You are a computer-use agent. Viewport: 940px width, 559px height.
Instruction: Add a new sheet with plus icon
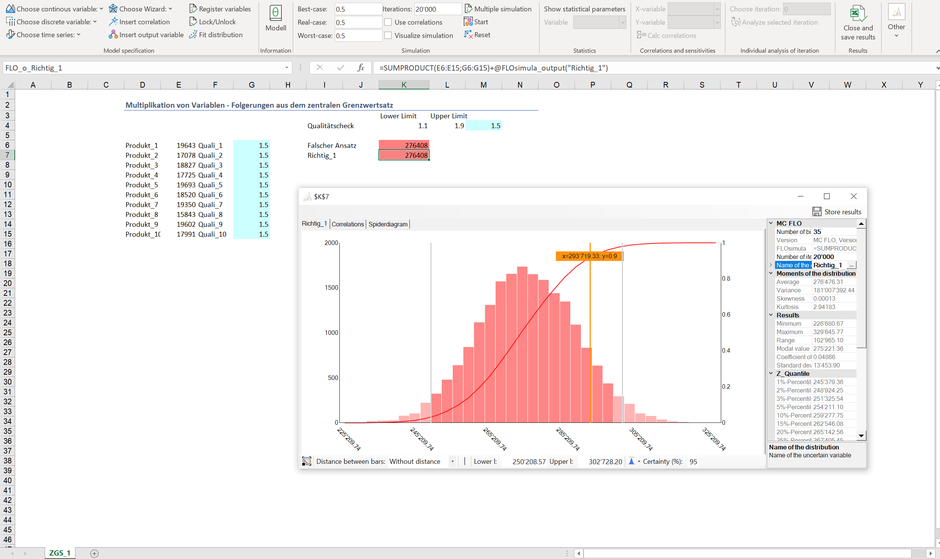point(94,553)
